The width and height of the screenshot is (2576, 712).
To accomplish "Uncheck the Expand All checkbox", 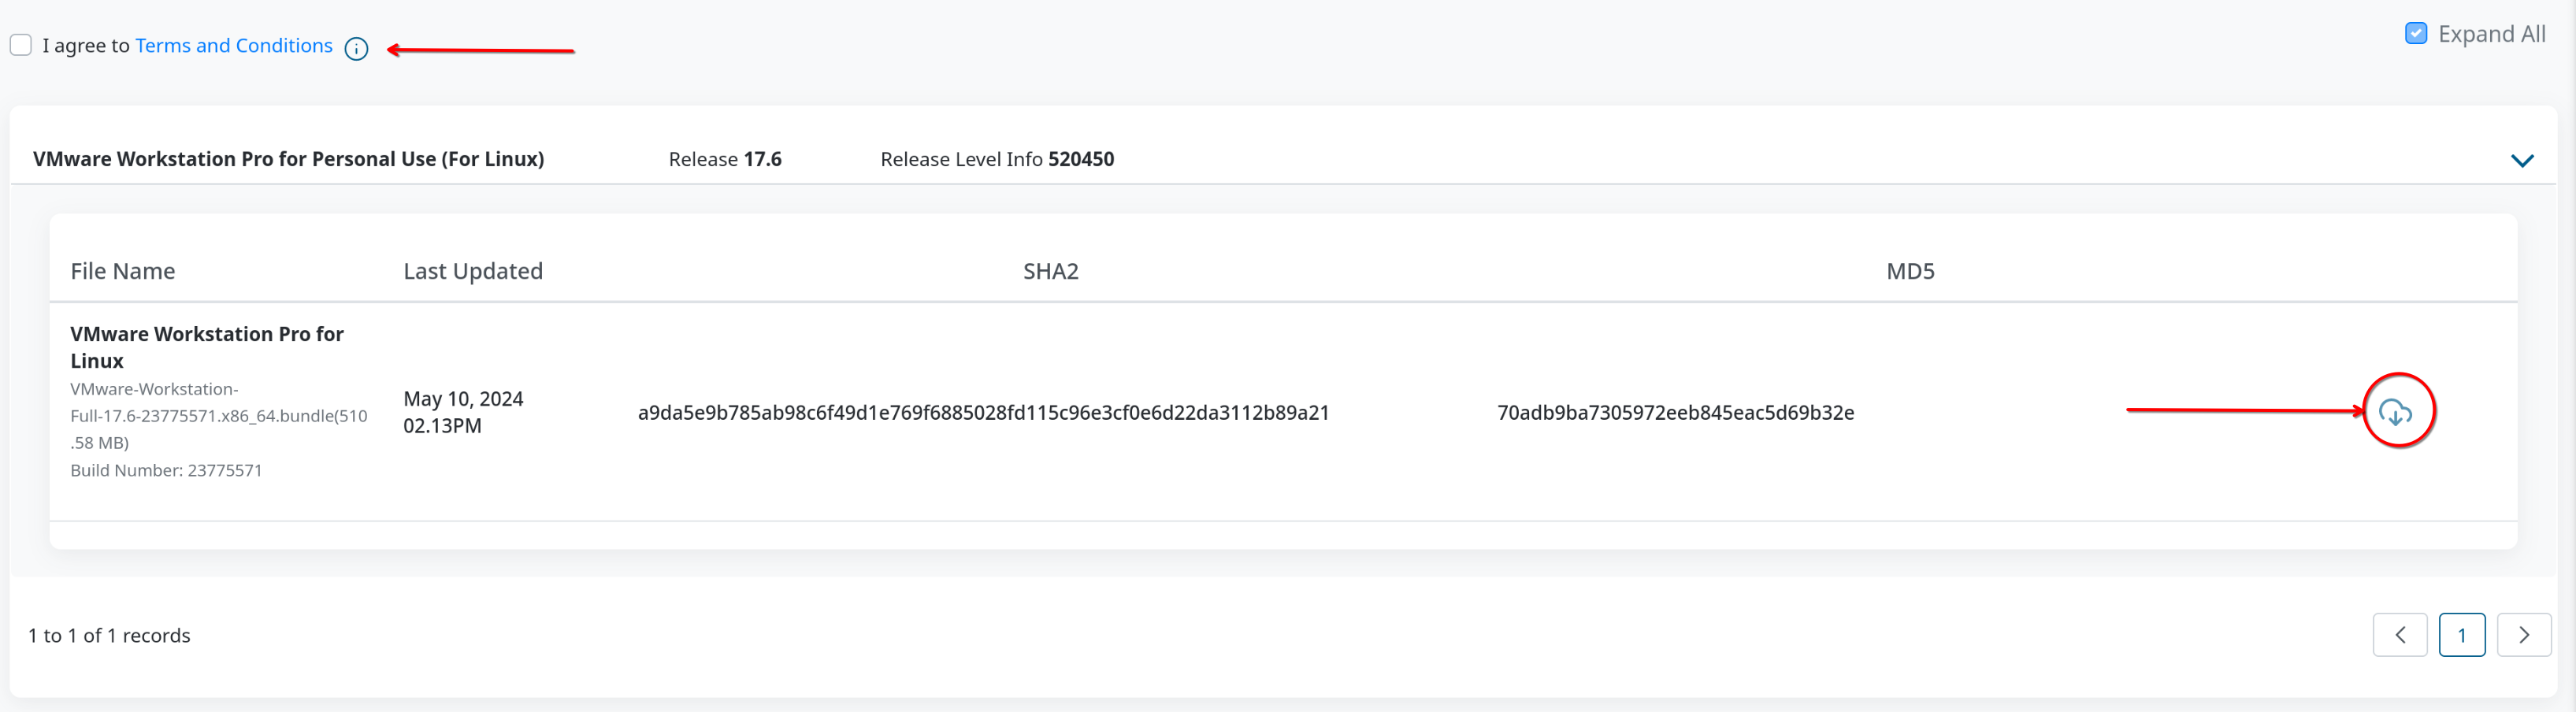I will pyautogui.click(x=2415, y=34).
